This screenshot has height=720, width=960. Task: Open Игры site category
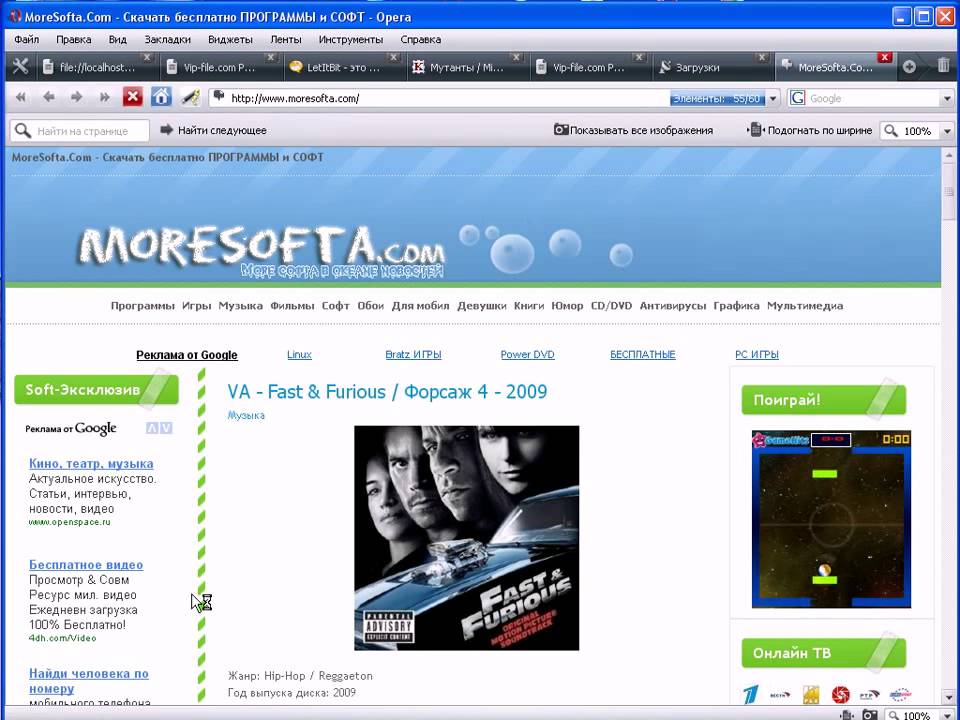pyautogui.click(x=197, y=306)
